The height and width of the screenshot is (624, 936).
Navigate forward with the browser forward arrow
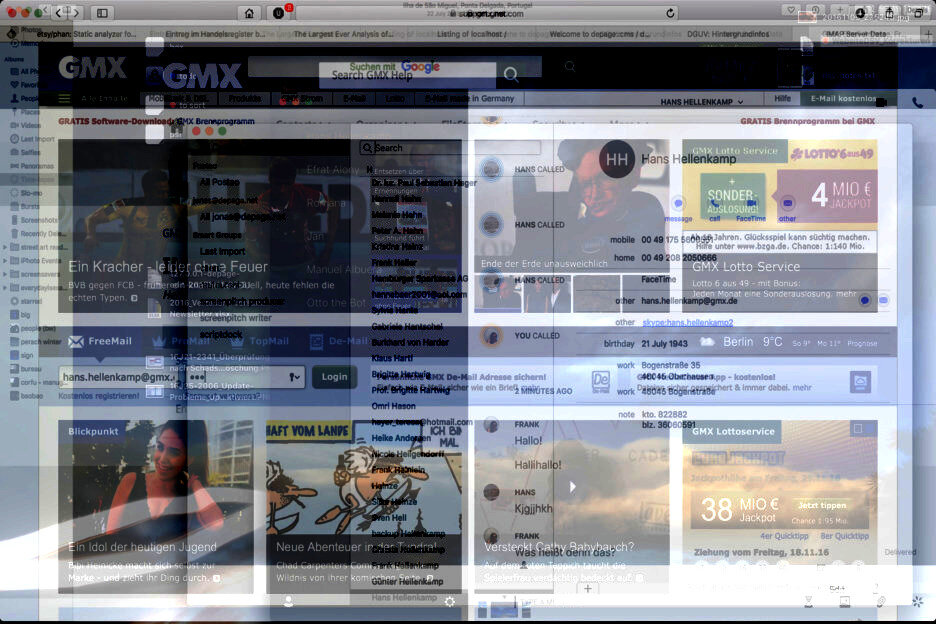click(x=76, y=13)
